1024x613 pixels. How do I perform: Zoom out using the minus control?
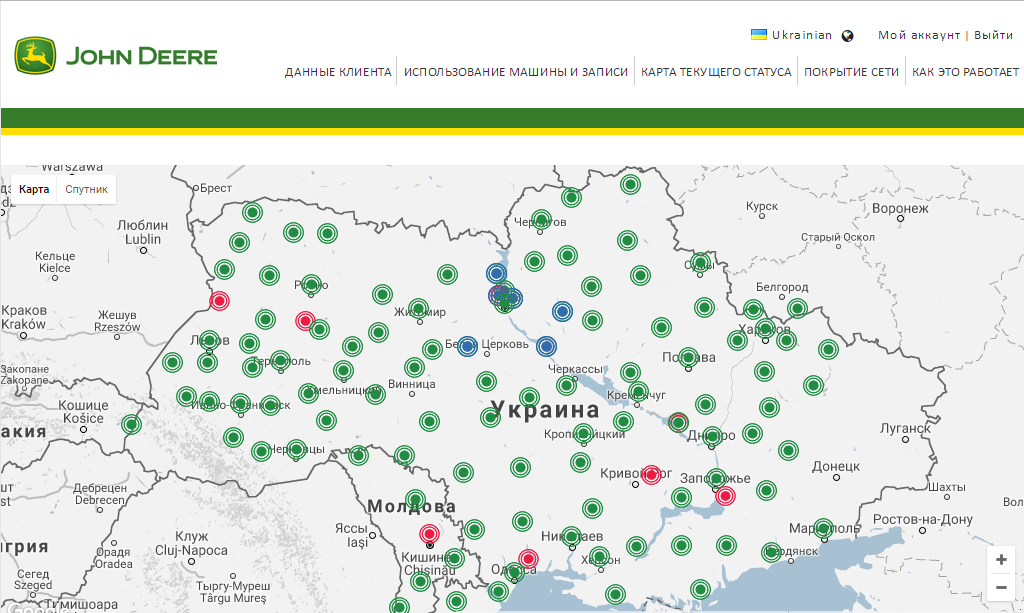1000,587
